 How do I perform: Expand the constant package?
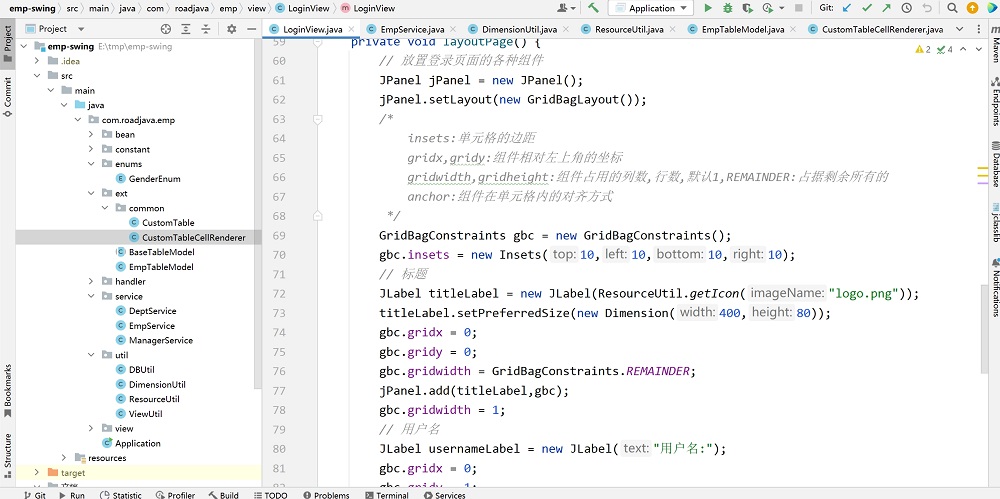point(92,149)
